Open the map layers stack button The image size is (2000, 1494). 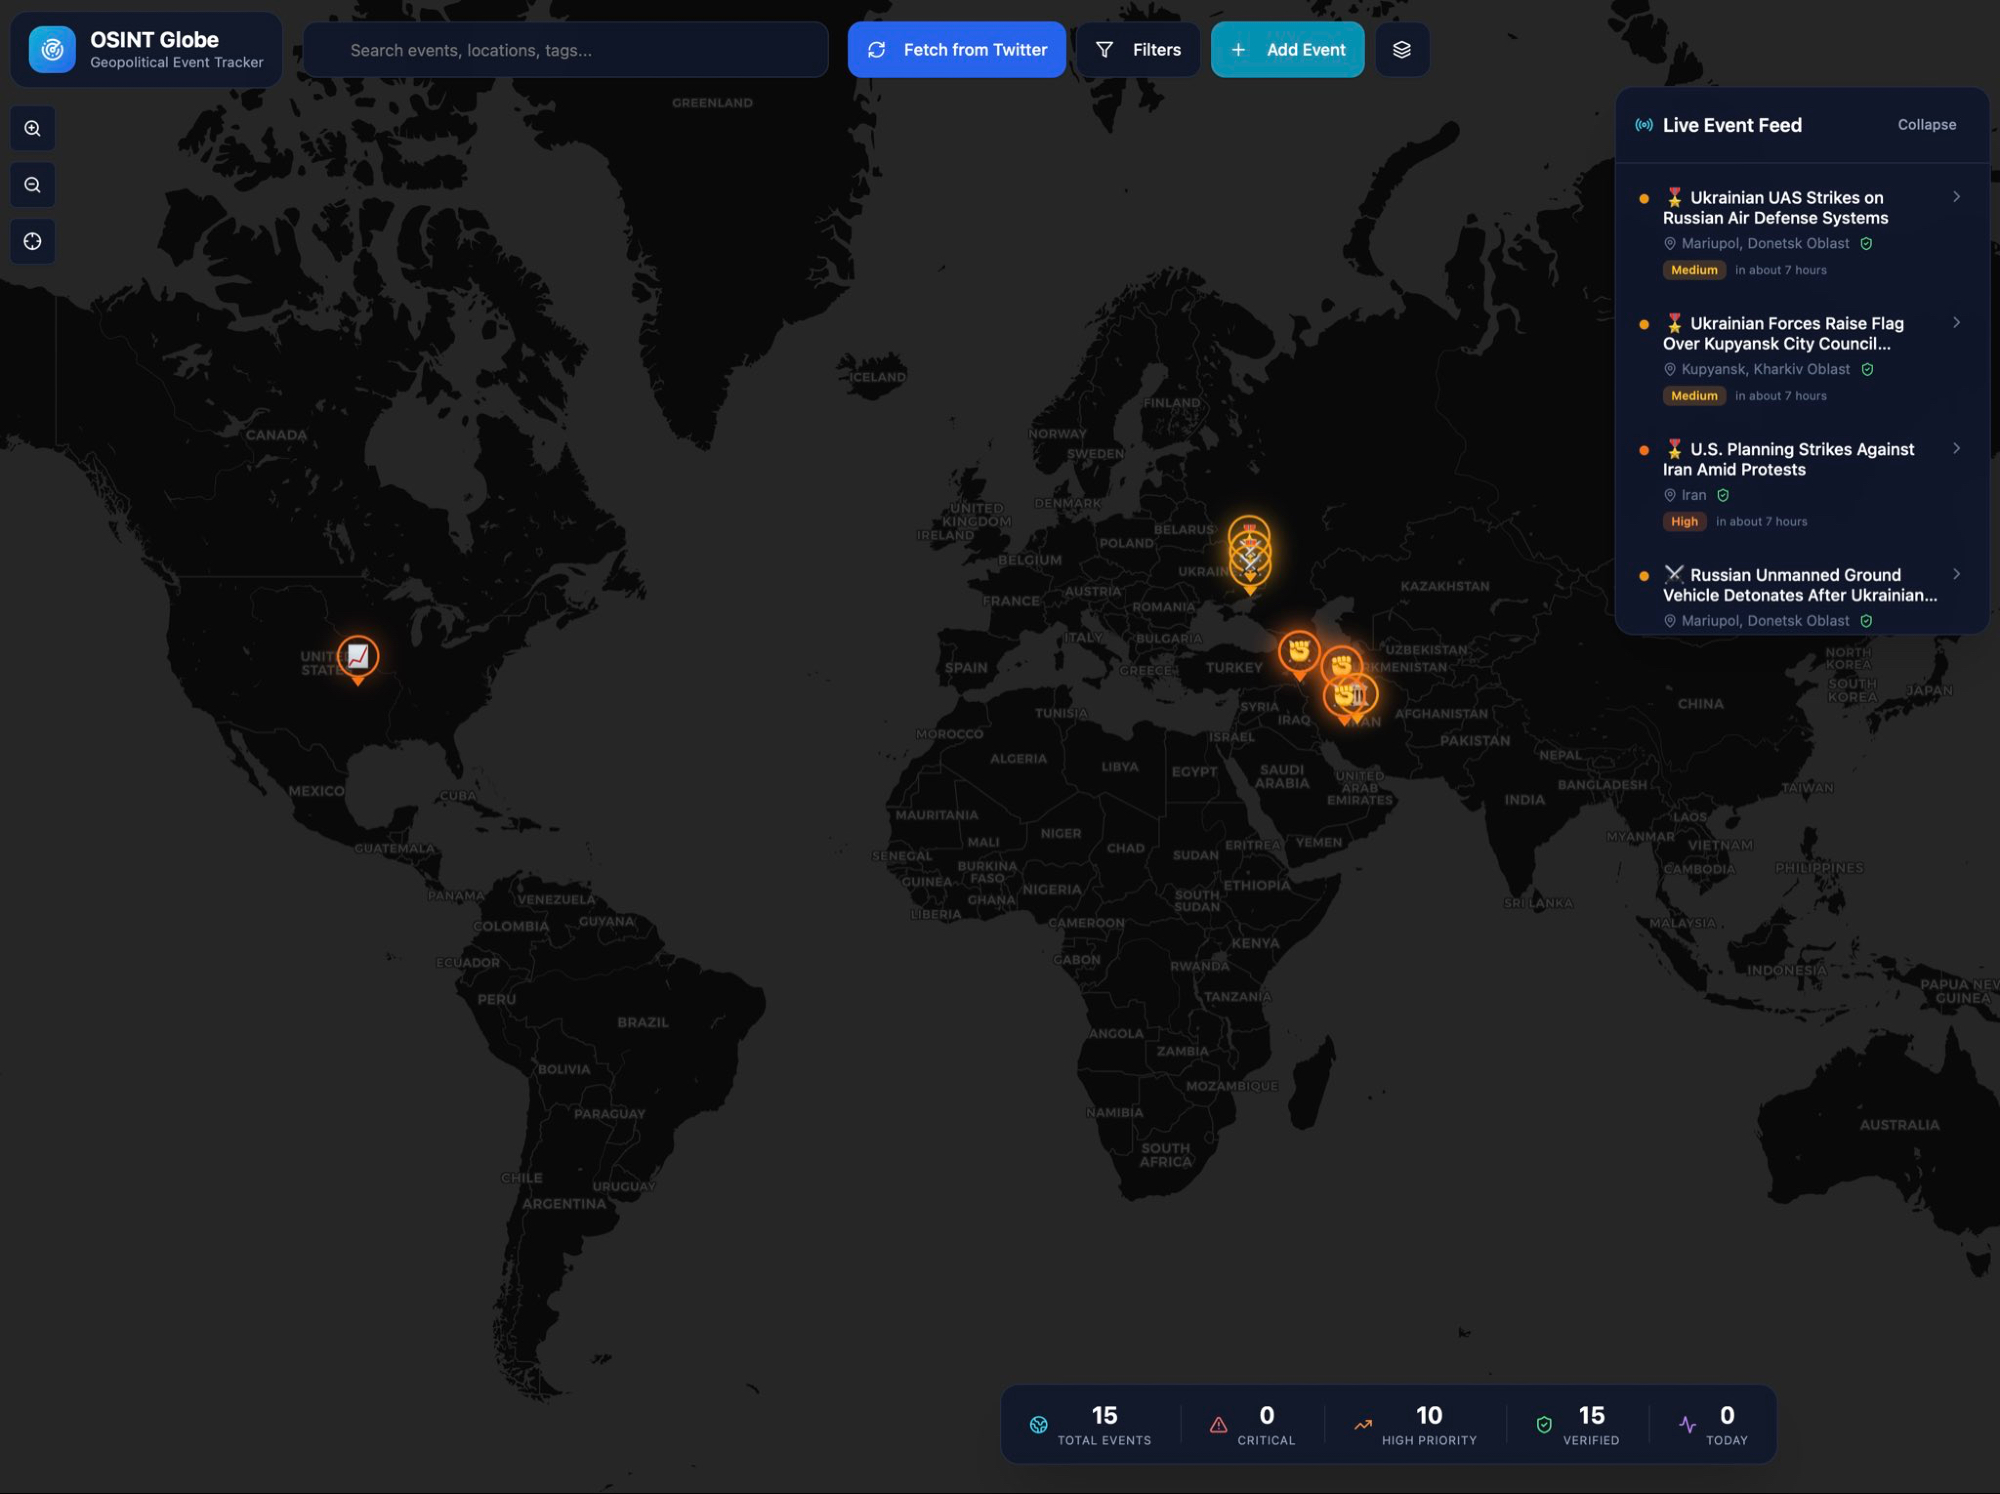coord(1401,50)
